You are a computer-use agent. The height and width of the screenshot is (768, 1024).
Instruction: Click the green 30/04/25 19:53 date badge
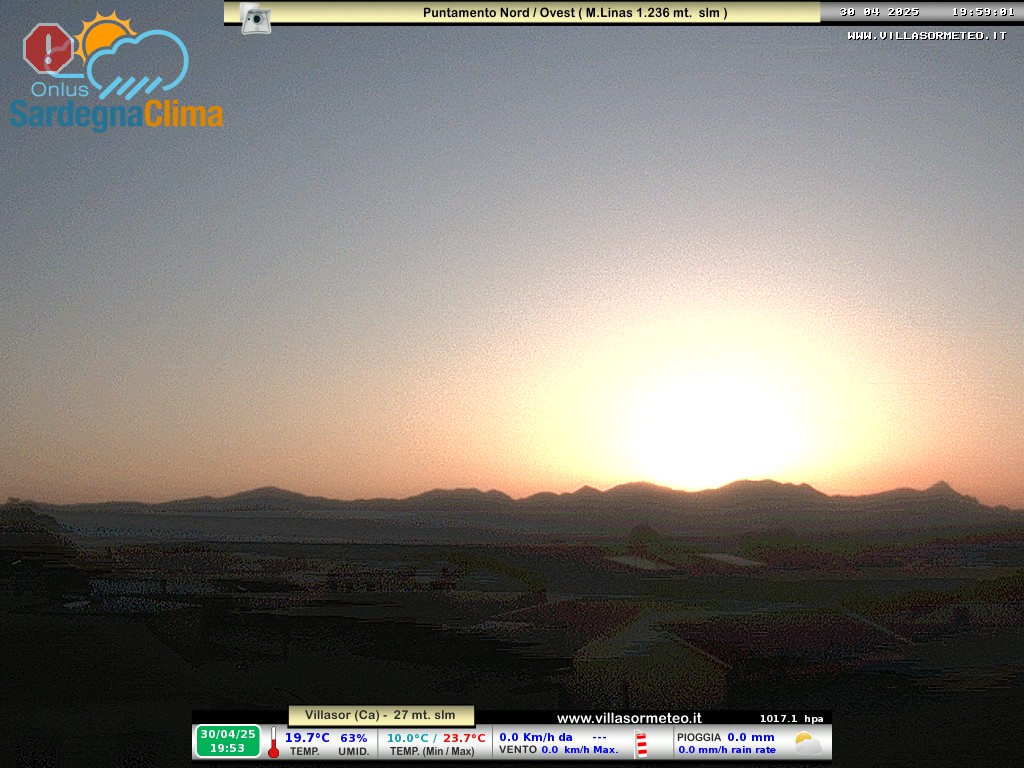pos(228,741)
